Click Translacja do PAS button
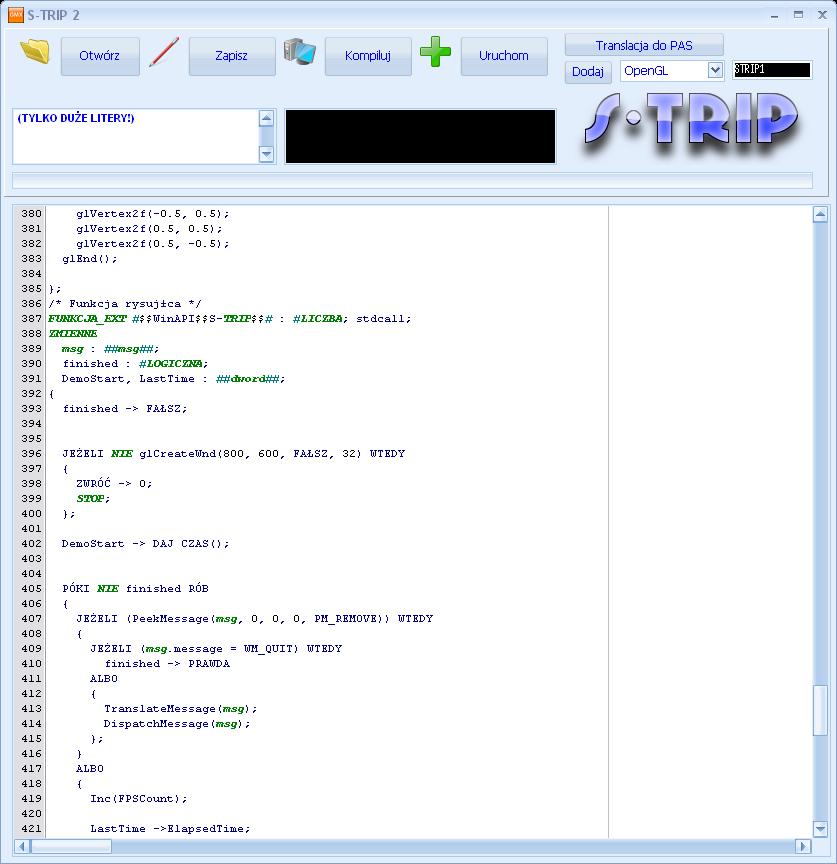This screenshot has height=864, width=837. 644,45
